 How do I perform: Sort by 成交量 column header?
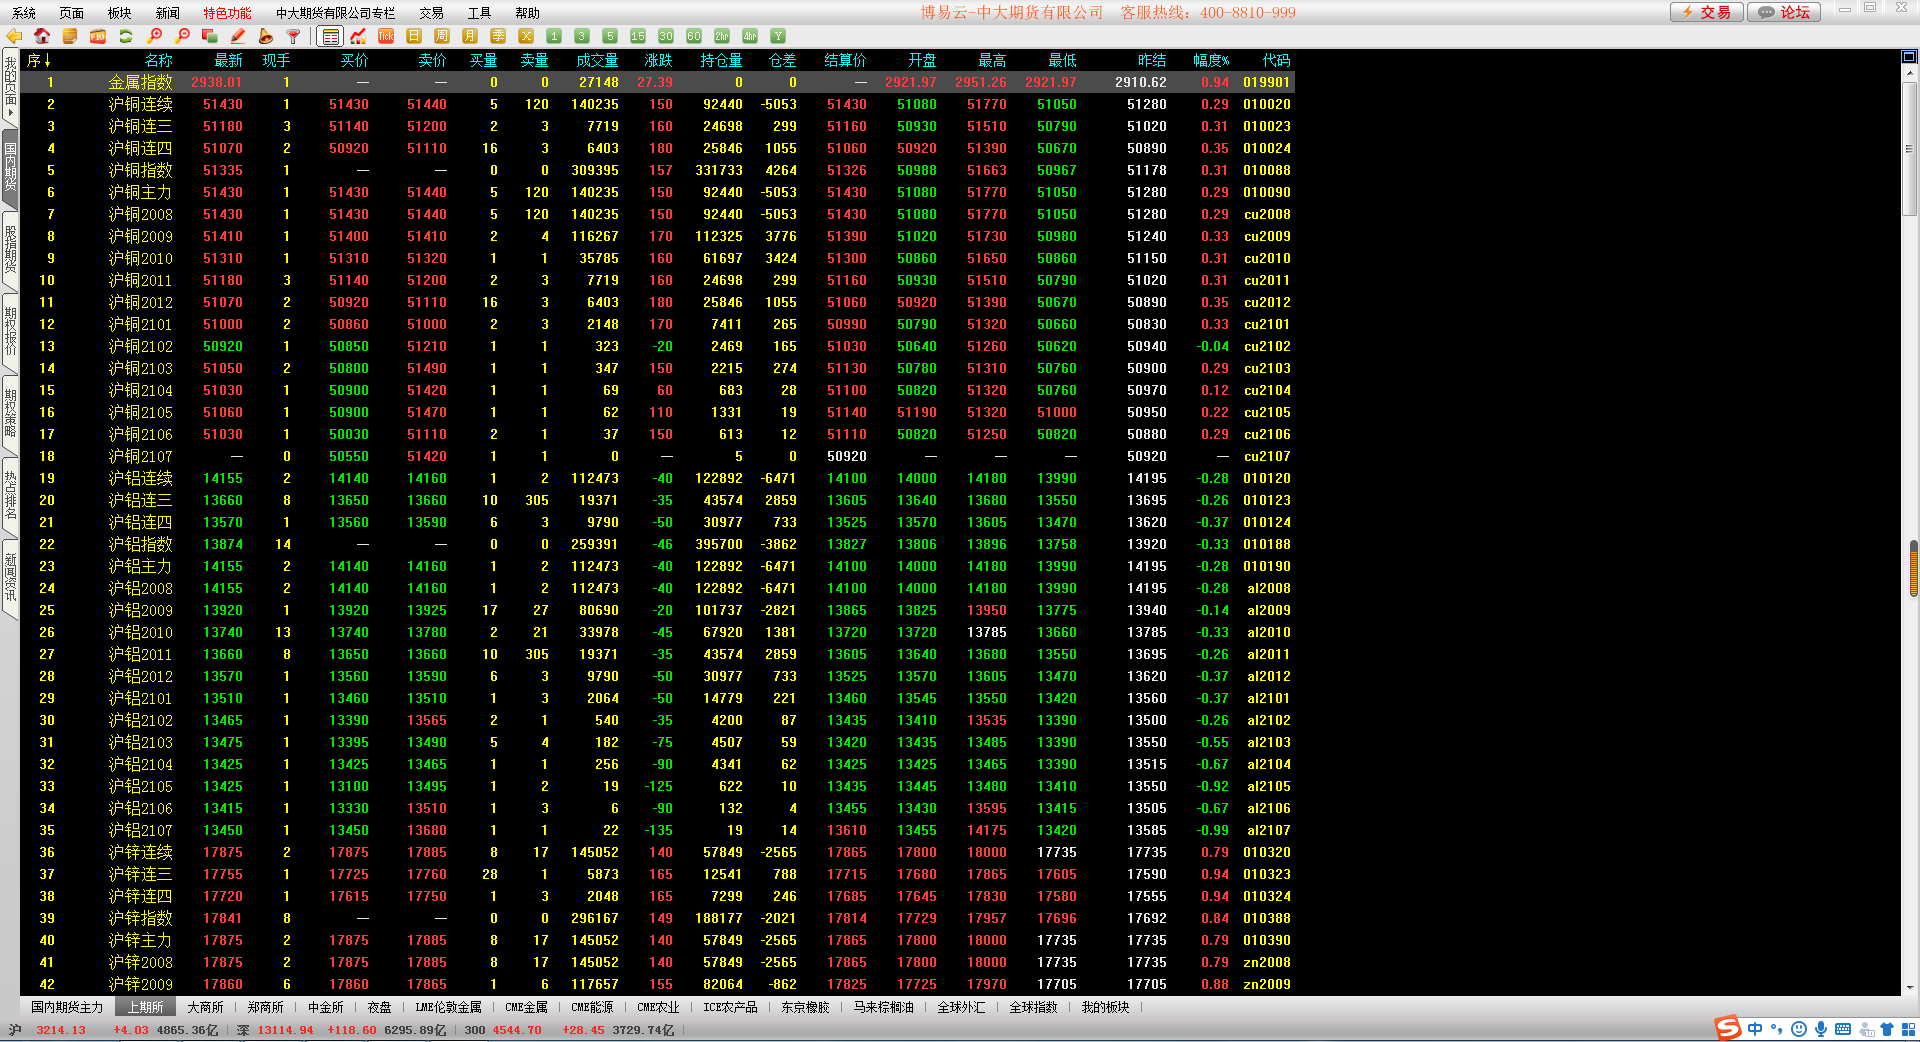pos(597,60)
